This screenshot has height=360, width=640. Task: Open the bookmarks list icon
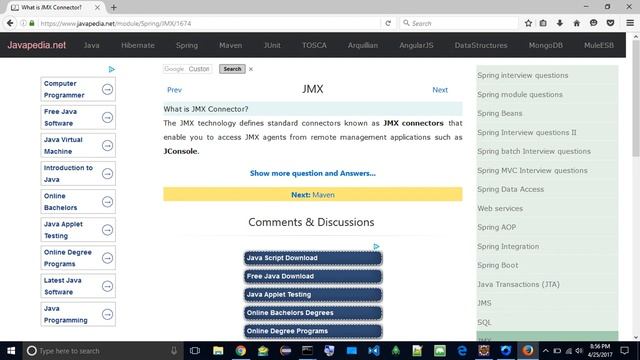[x=543, y=23]
